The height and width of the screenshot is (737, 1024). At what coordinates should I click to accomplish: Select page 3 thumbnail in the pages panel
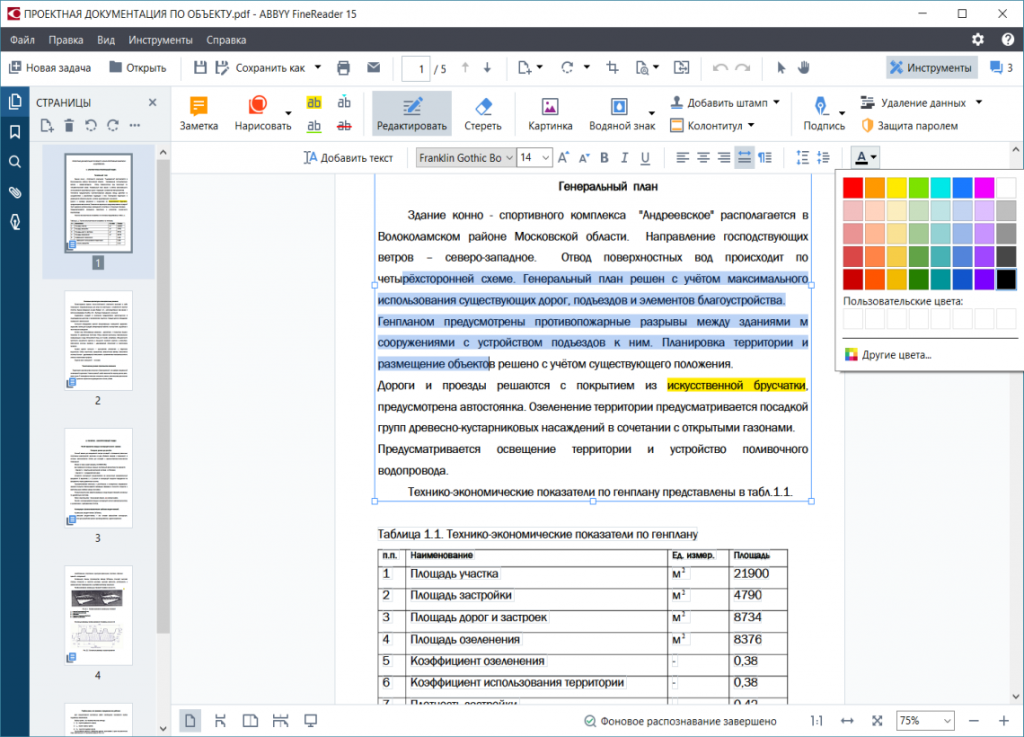(x=98, y=478)
